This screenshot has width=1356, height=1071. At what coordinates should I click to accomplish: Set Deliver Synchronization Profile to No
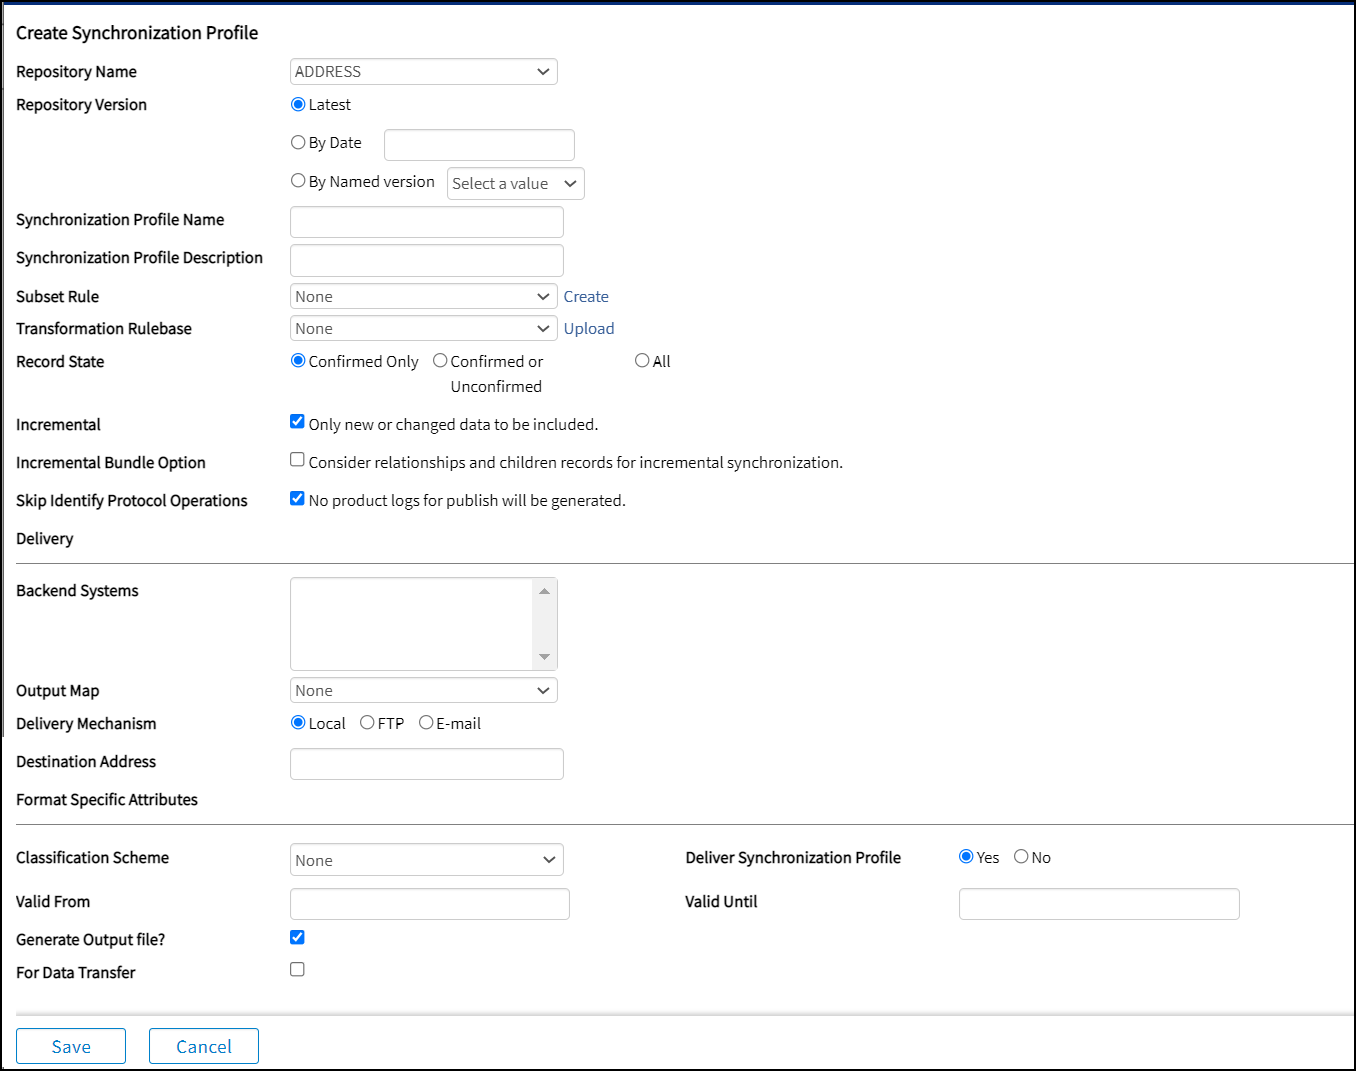pos(1021,857)
